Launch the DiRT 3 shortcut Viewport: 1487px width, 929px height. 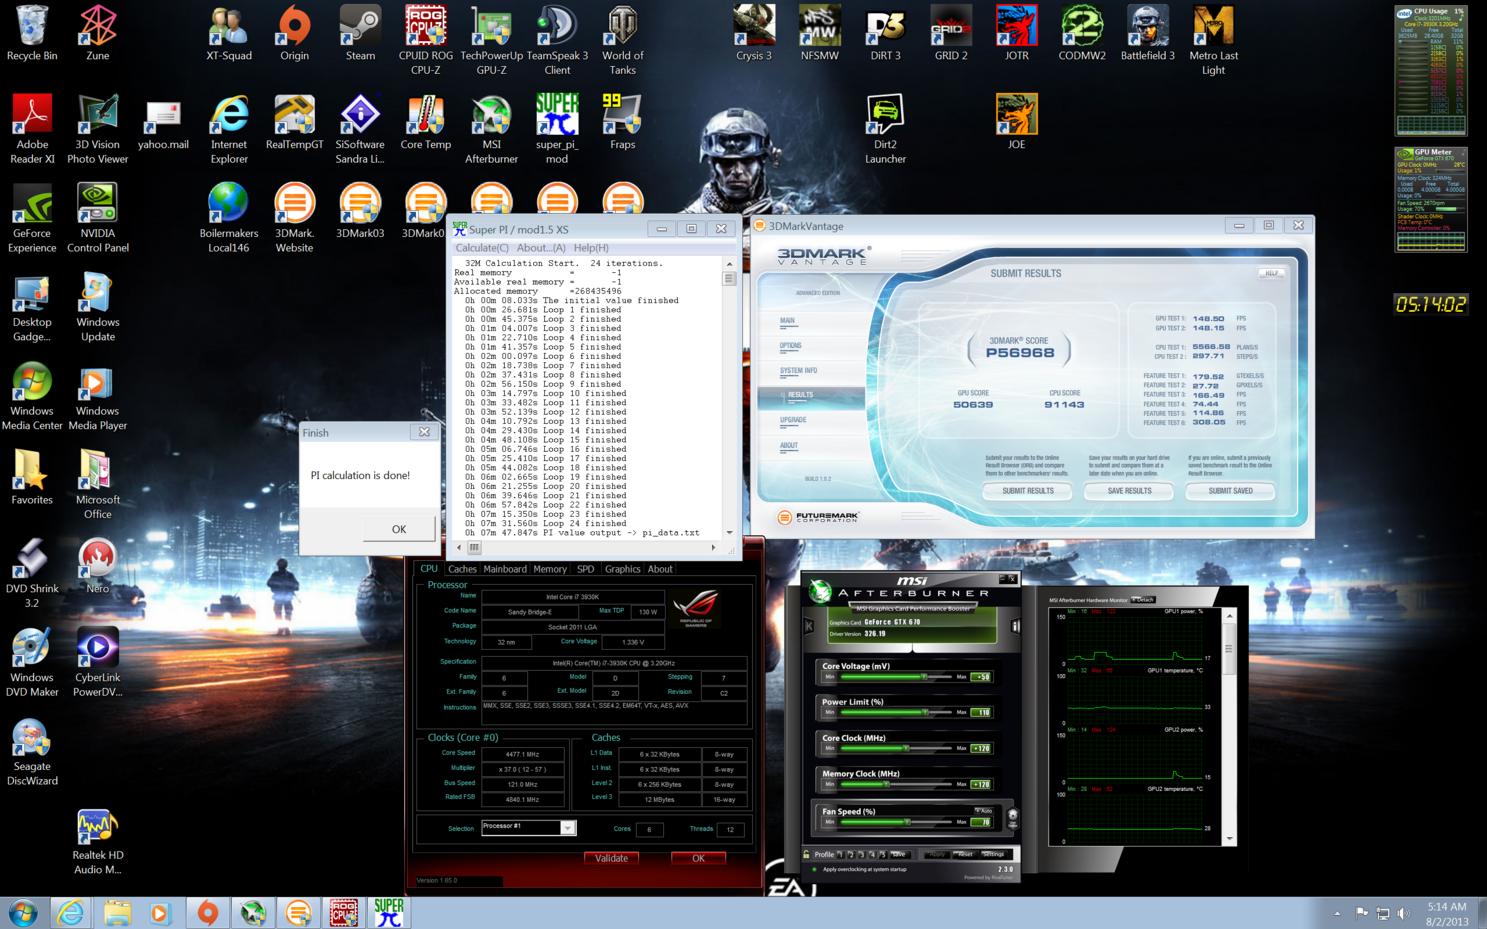[885, 33]
